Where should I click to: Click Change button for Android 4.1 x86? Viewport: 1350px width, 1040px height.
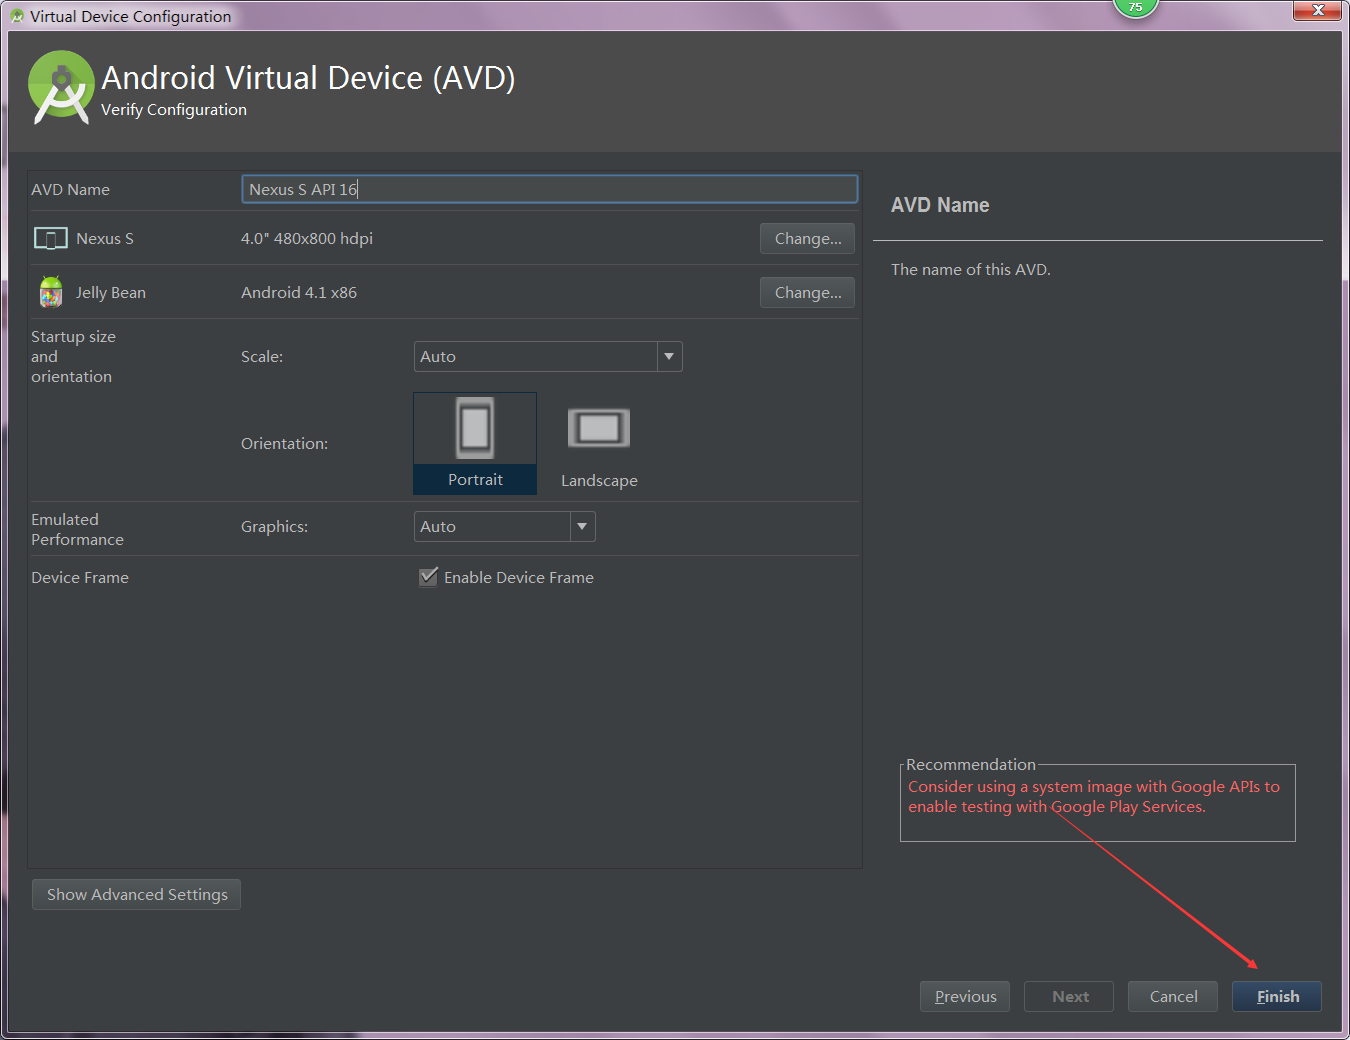click(807, 292)
